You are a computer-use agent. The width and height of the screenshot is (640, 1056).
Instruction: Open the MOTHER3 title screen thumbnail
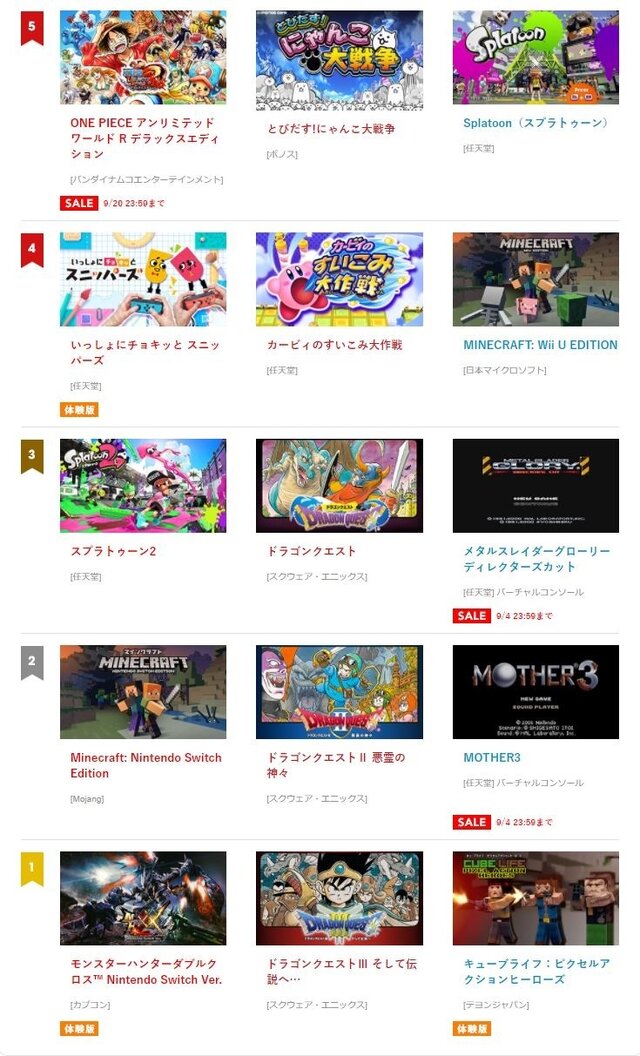[x=536, y=692]
